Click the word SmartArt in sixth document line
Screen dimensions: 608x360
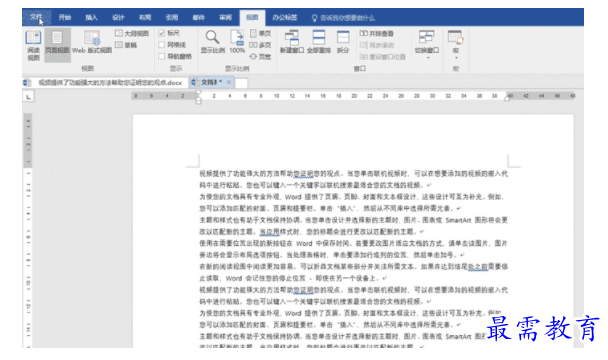pos(459,220)
